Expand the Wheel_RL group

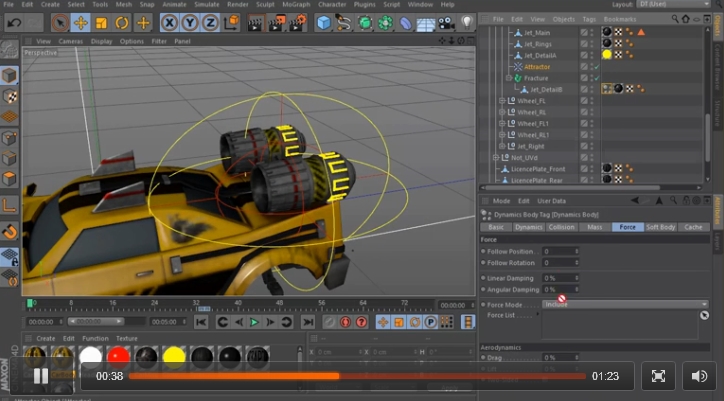click(x=502, y=112)
